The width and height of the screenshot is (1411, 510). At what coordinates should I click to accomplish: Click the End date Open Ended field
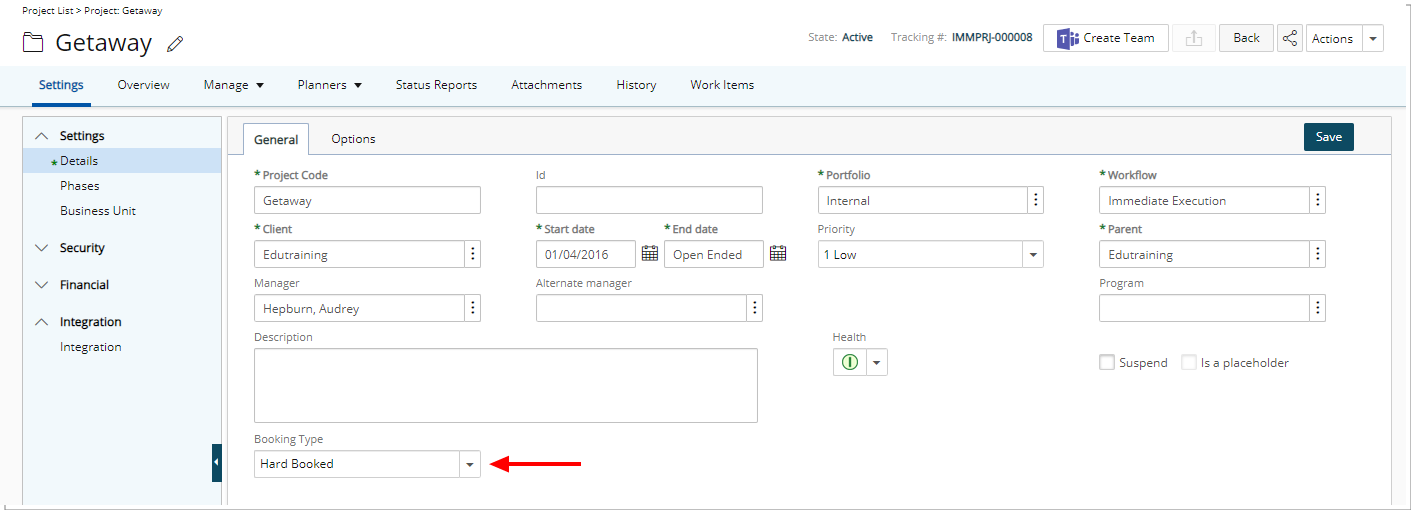[714, 254]
